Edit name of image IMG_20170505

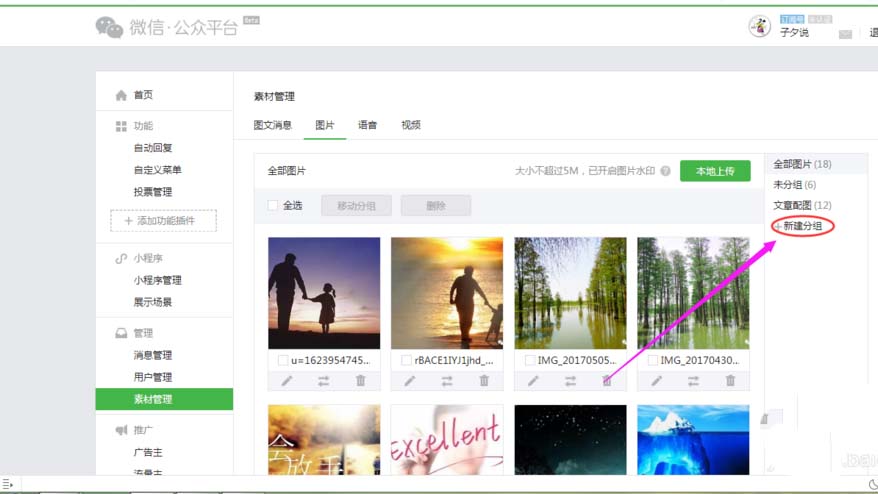pyautogui.click(x=533, y=381)
